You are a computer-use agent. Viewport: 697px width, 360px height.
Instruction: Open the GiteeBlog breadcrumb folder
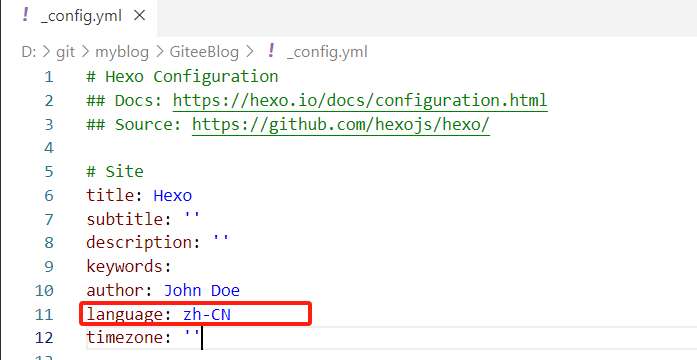tap(204, 52)
